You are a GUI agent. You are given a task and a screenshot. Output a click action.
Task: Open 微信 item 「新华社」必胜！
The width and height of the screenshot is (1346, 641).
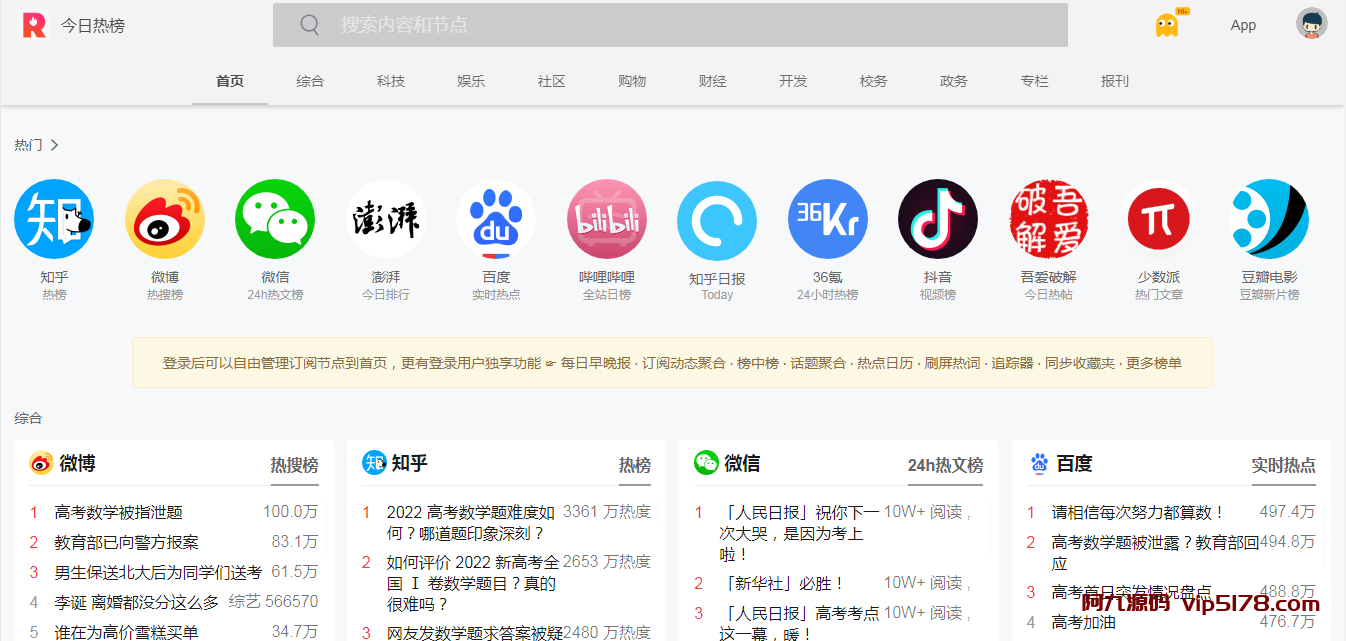(782, 583)
